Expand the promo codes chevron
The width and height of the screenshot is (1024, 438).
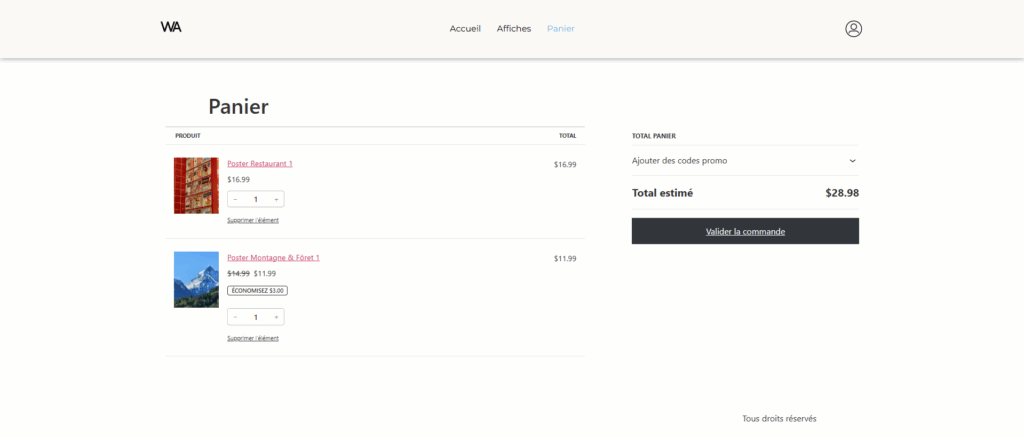pos(852,161)
